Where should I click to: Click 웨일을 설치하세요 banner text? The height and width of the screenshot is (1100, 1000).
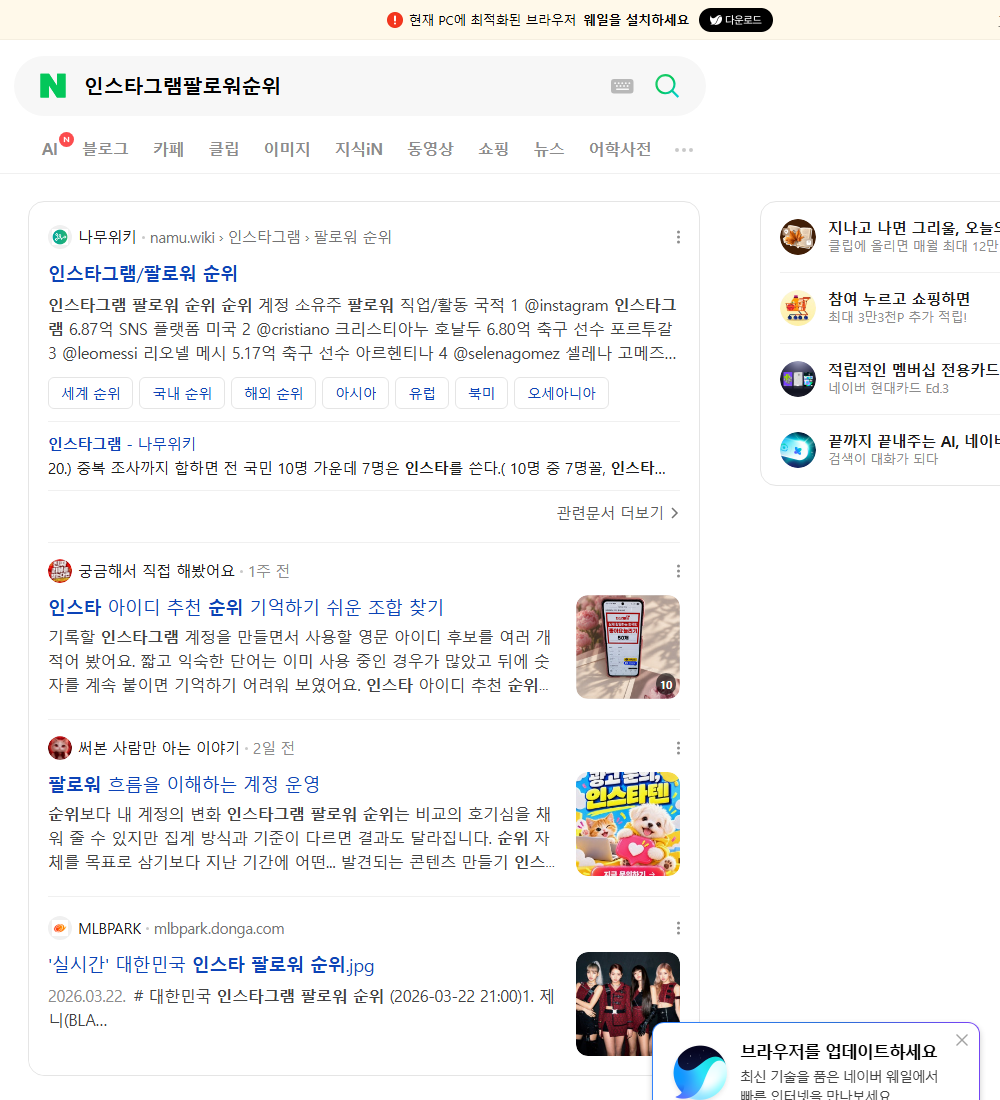click(x=636, y=20)
